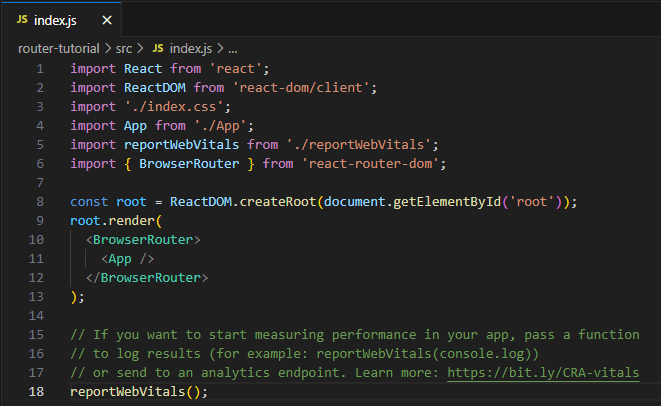Select the index.js editor tab

[62, 20]
